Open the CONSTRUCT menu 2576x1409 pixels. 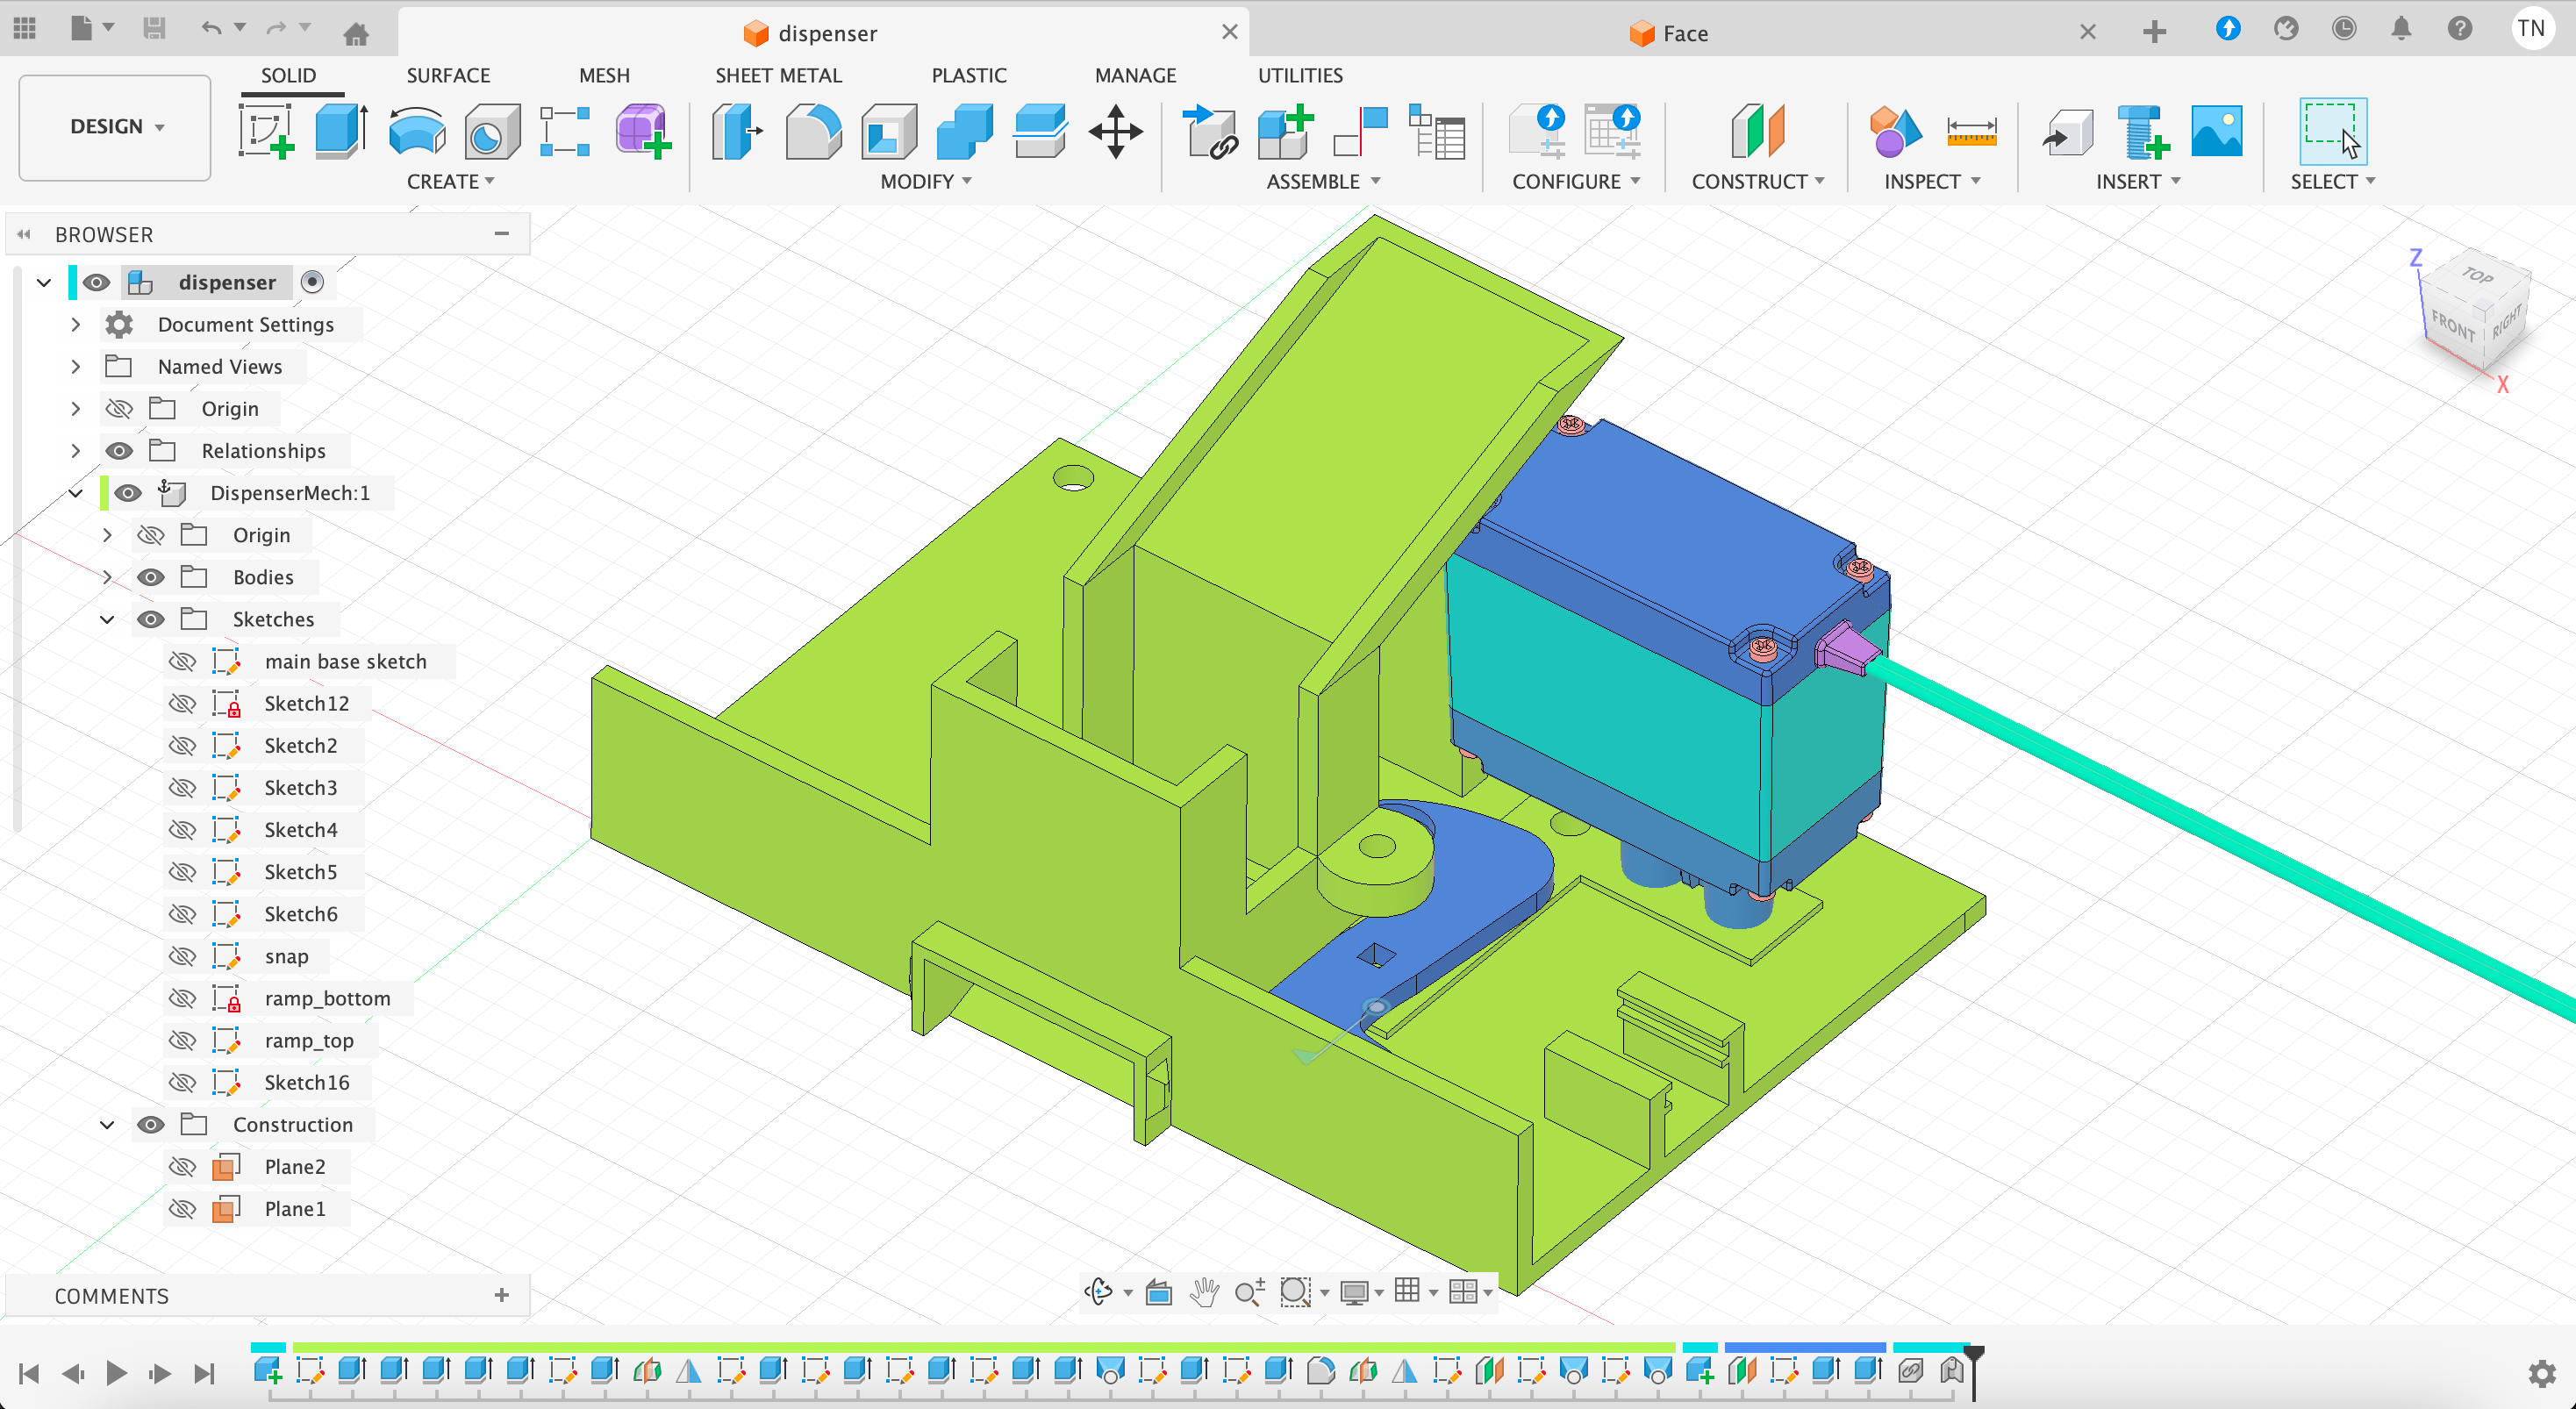pyautogui.click(x=1757, y=181)
